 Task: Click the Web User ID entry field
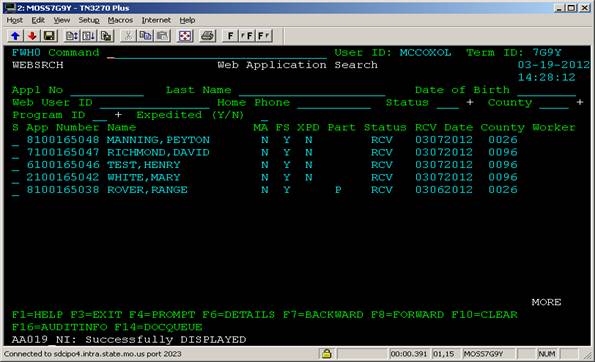pos(154,103)
